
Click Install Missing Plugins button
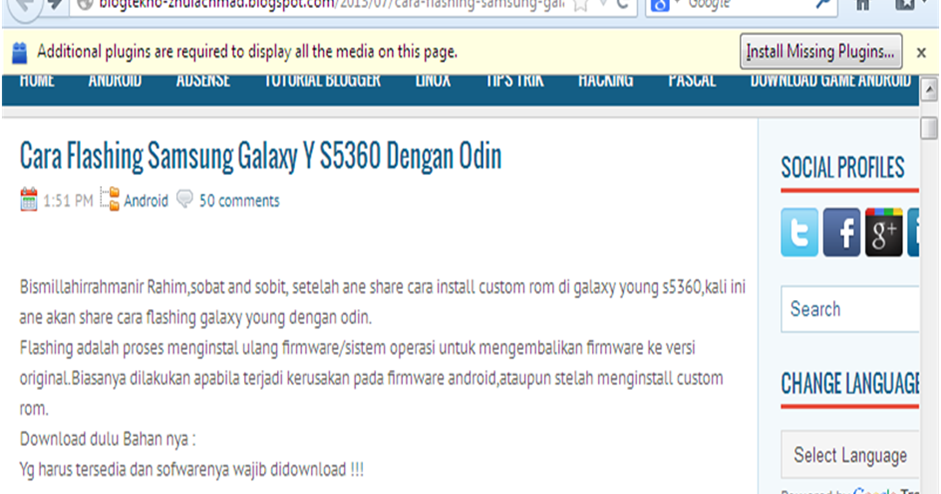pos(820,52)
